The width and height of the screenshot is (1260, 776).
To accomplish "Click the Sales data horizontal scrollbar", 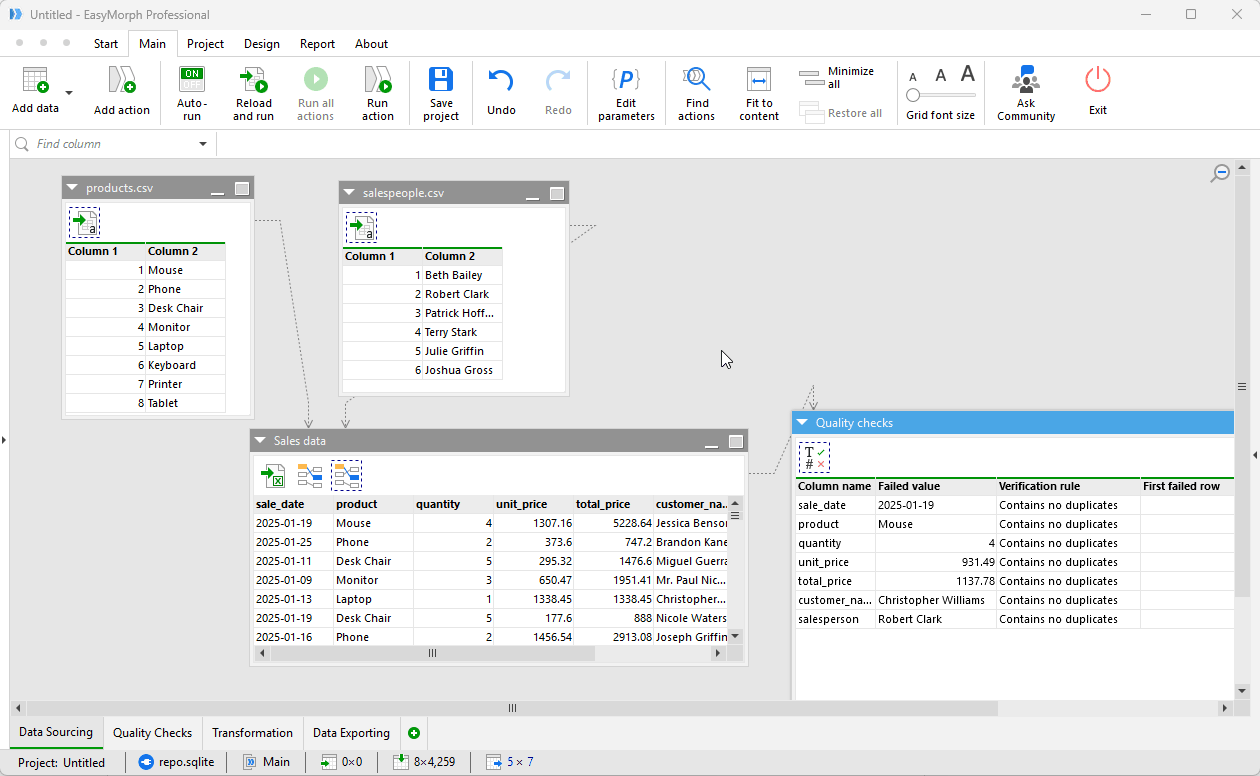I will pos(432,653).
